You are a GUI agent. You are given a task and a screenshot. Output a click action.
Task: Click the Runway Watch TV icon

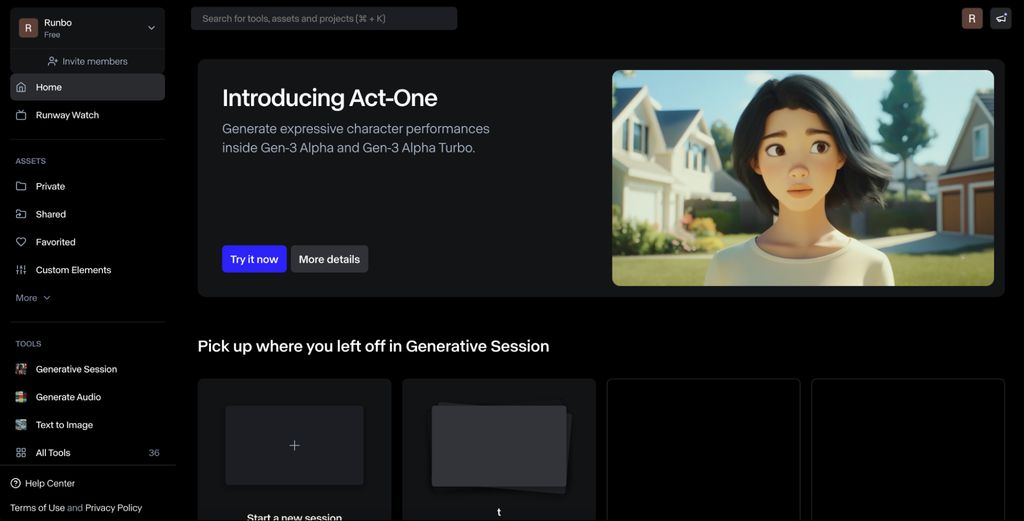point(21,115)
